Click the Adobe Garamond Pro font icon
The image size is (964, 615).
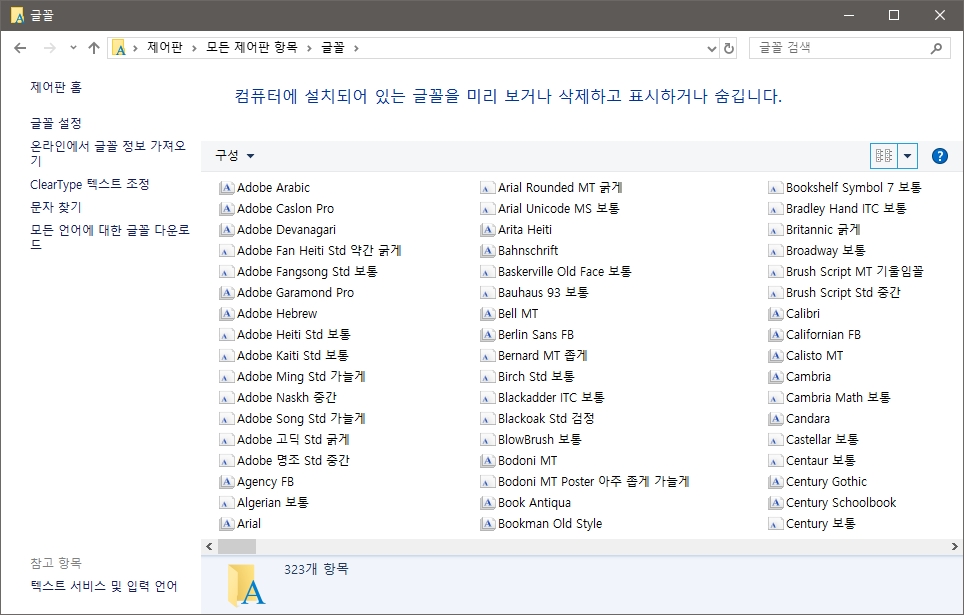[x=227, y=293]
